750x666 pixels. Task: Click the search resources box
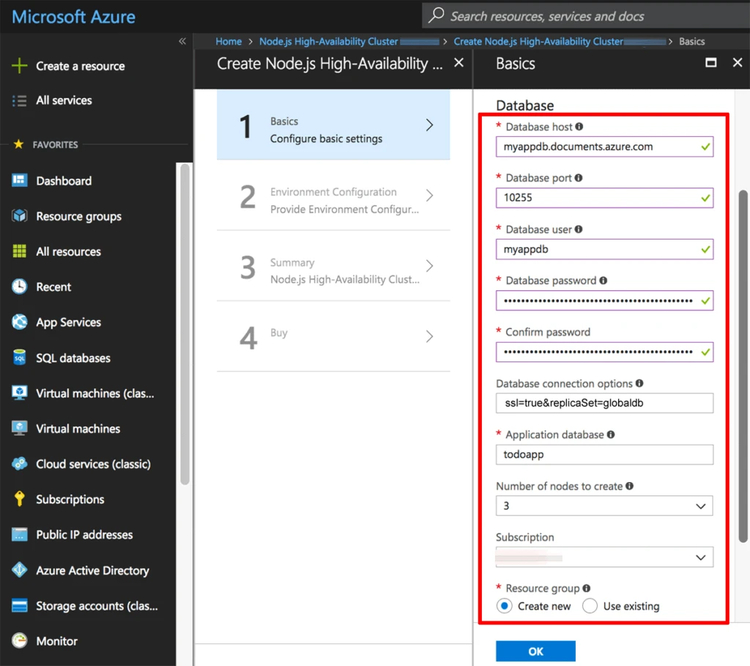coord(586,16)
